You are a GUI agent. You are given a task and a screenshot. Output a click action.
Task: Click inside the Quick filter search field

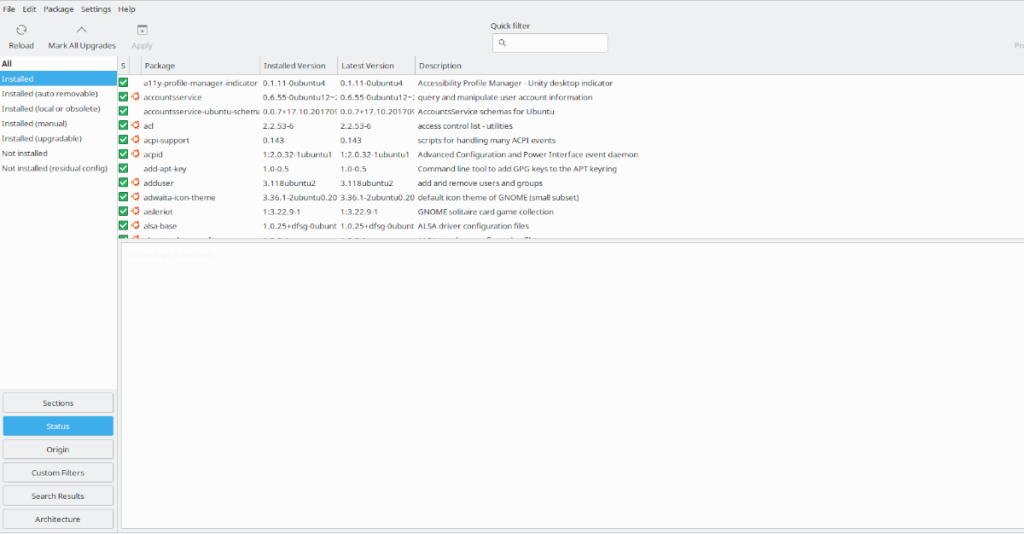[555, 43]
